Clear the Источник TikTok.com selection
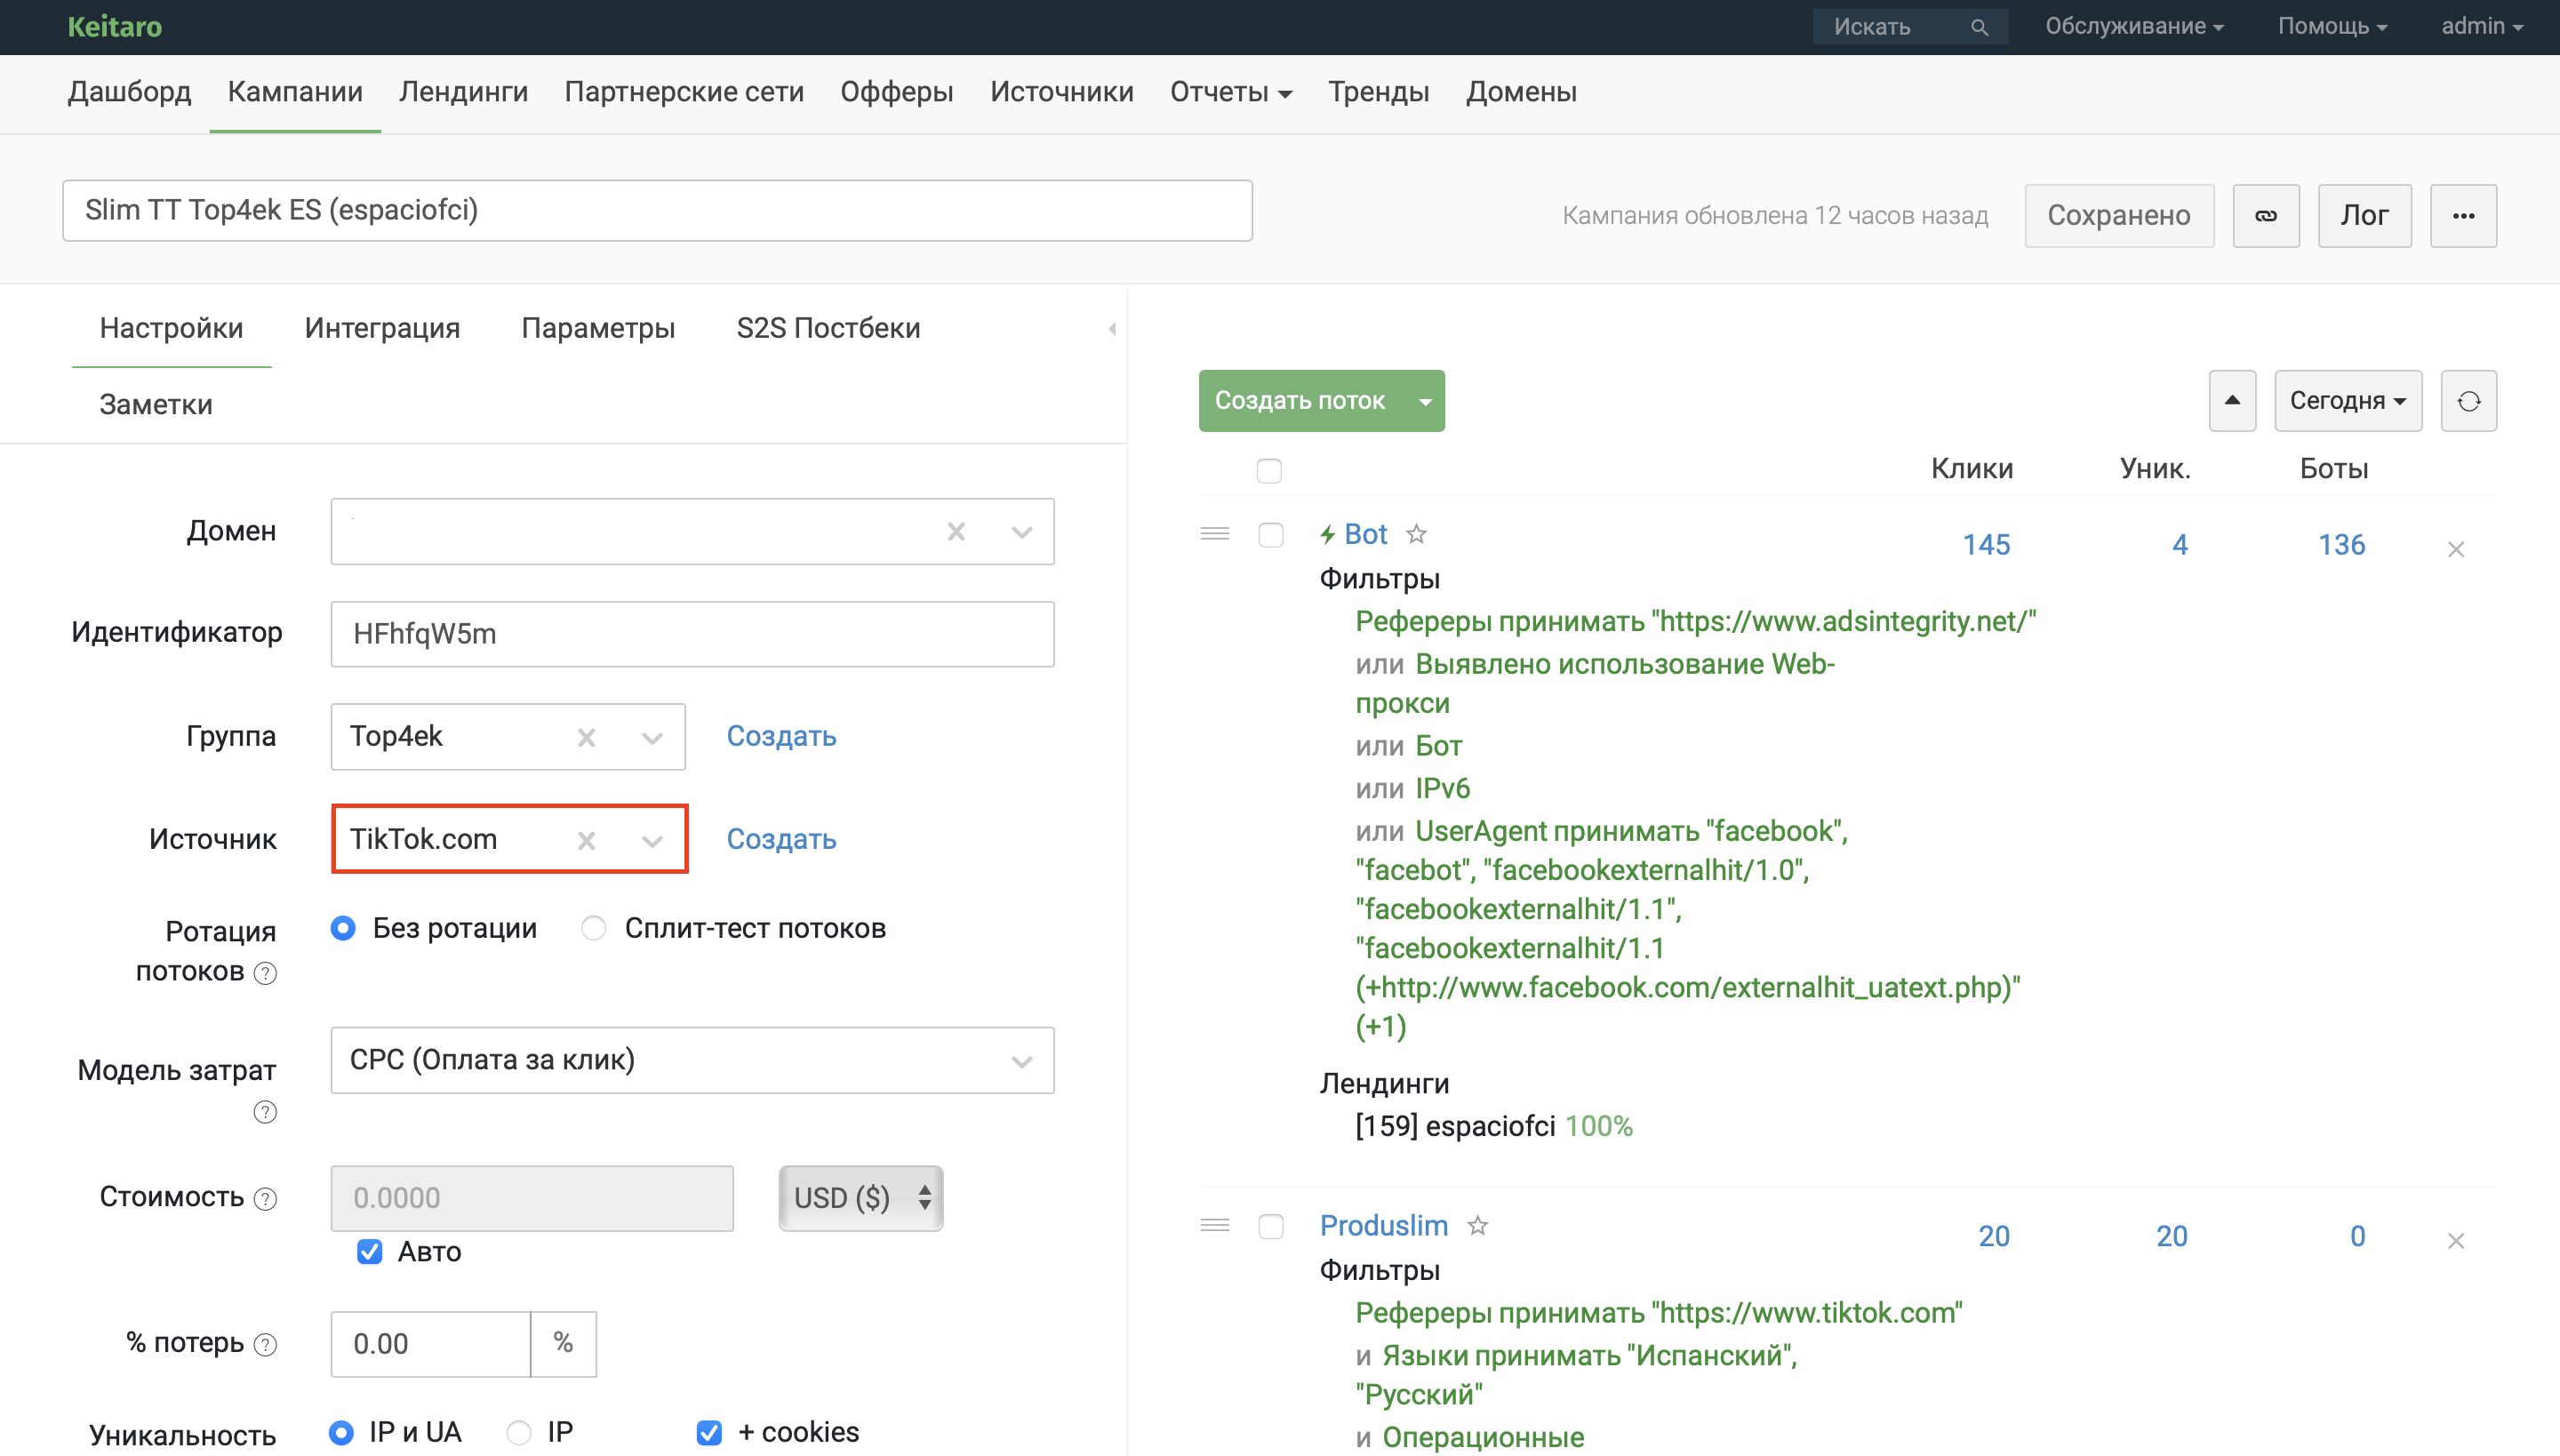Viewport: 2560px width, 1456px height. point(586,841)
